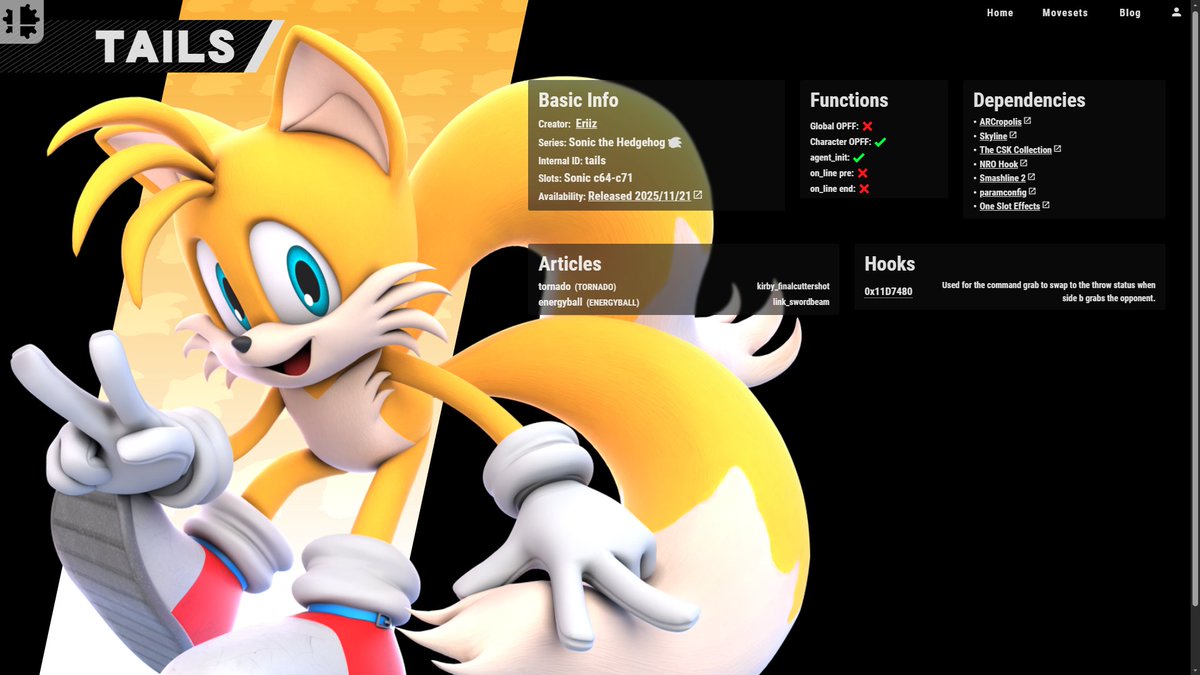
Task: Click the Character OPFF label
Action: pyautogui.click(x=840, y=142)
